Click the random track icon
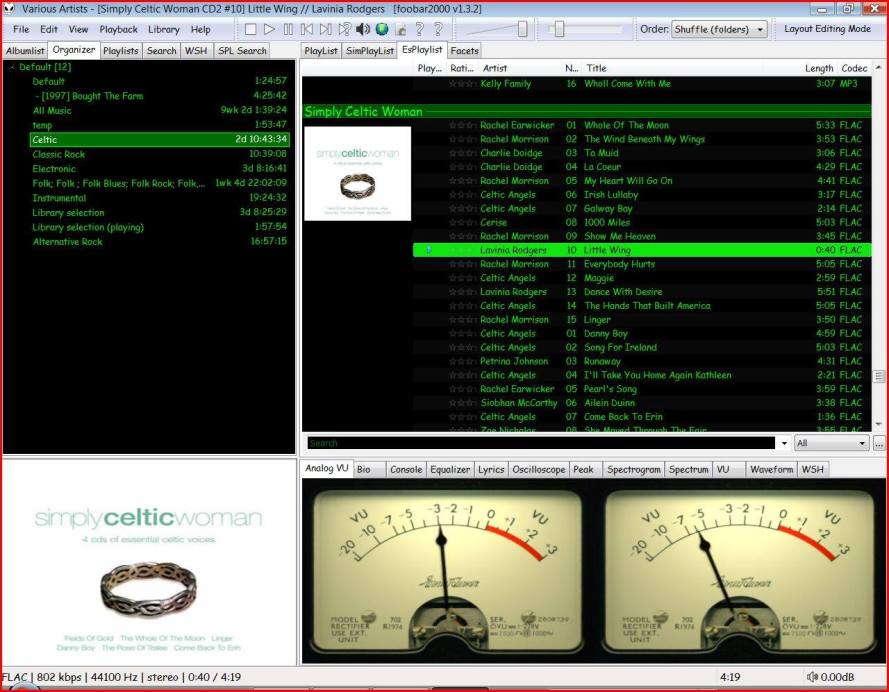The height and width of the screenshot is (692, 889). pos(345,30)
